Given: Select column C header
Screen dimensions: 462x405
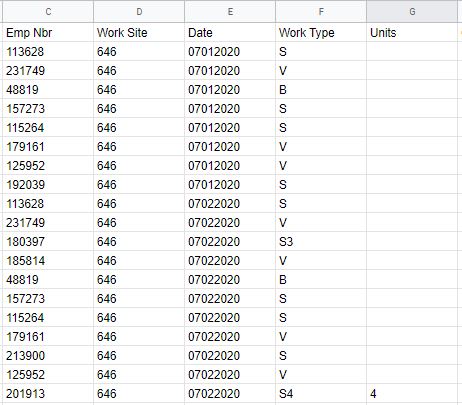Looking at the screenshot, I should [48, 12].
